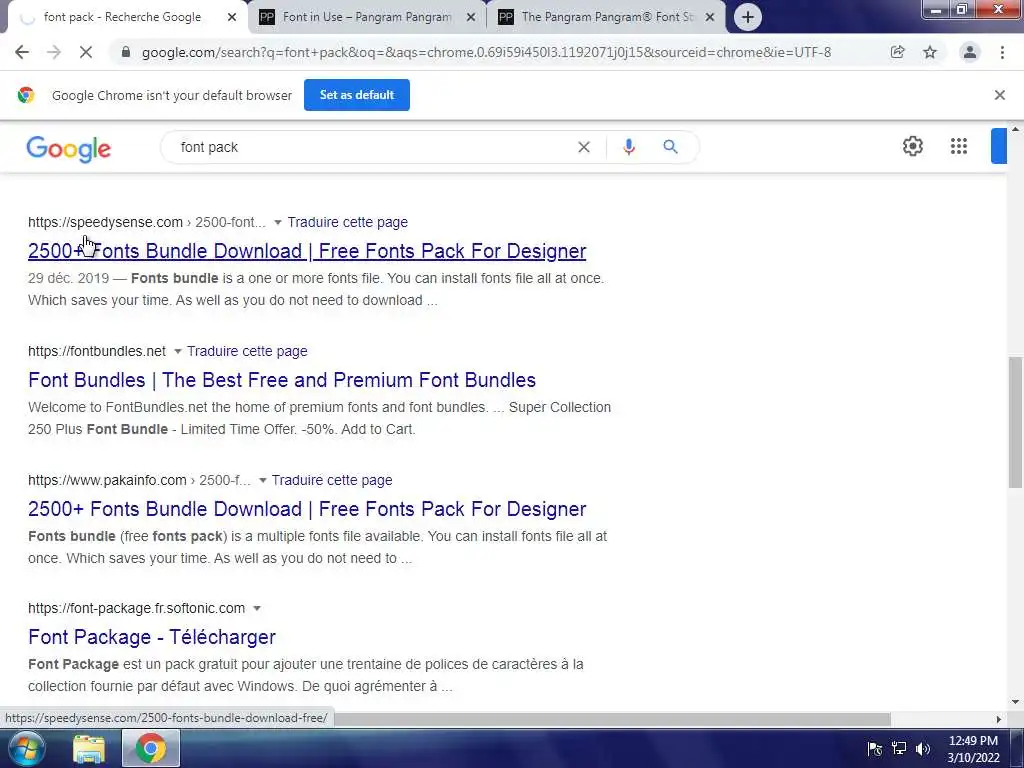
Task: Click the 'https://font-package.fr.softonic.com' URL text
Action: click(x=136, y=609)
